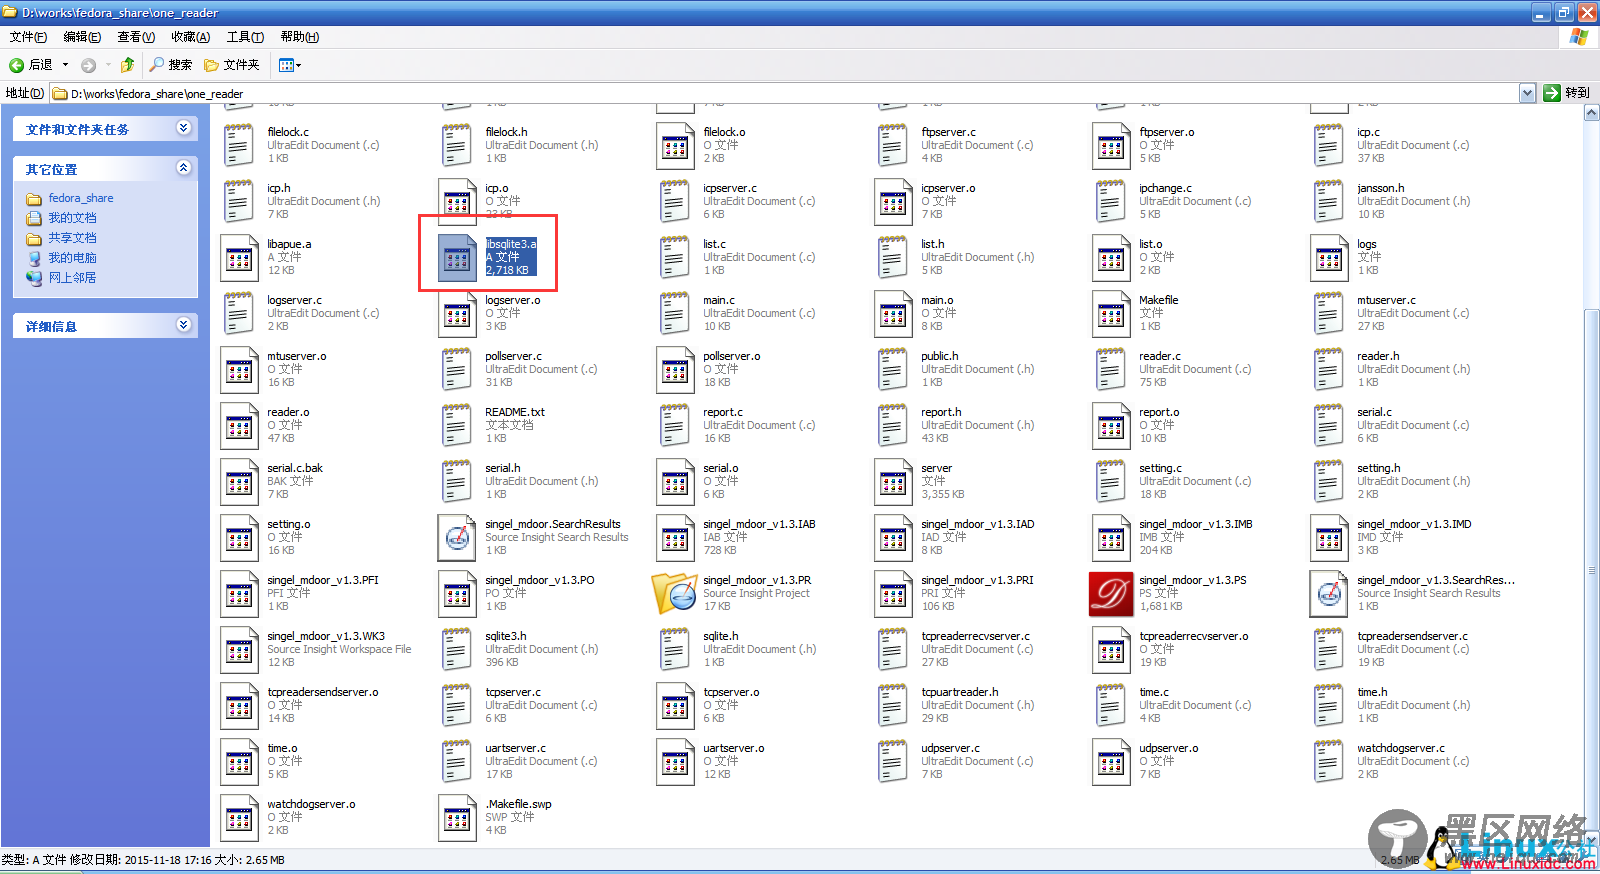
Task: Select singel_mdoor_v1.3.WK3 workspace file icon
Action: coord(239,650)
